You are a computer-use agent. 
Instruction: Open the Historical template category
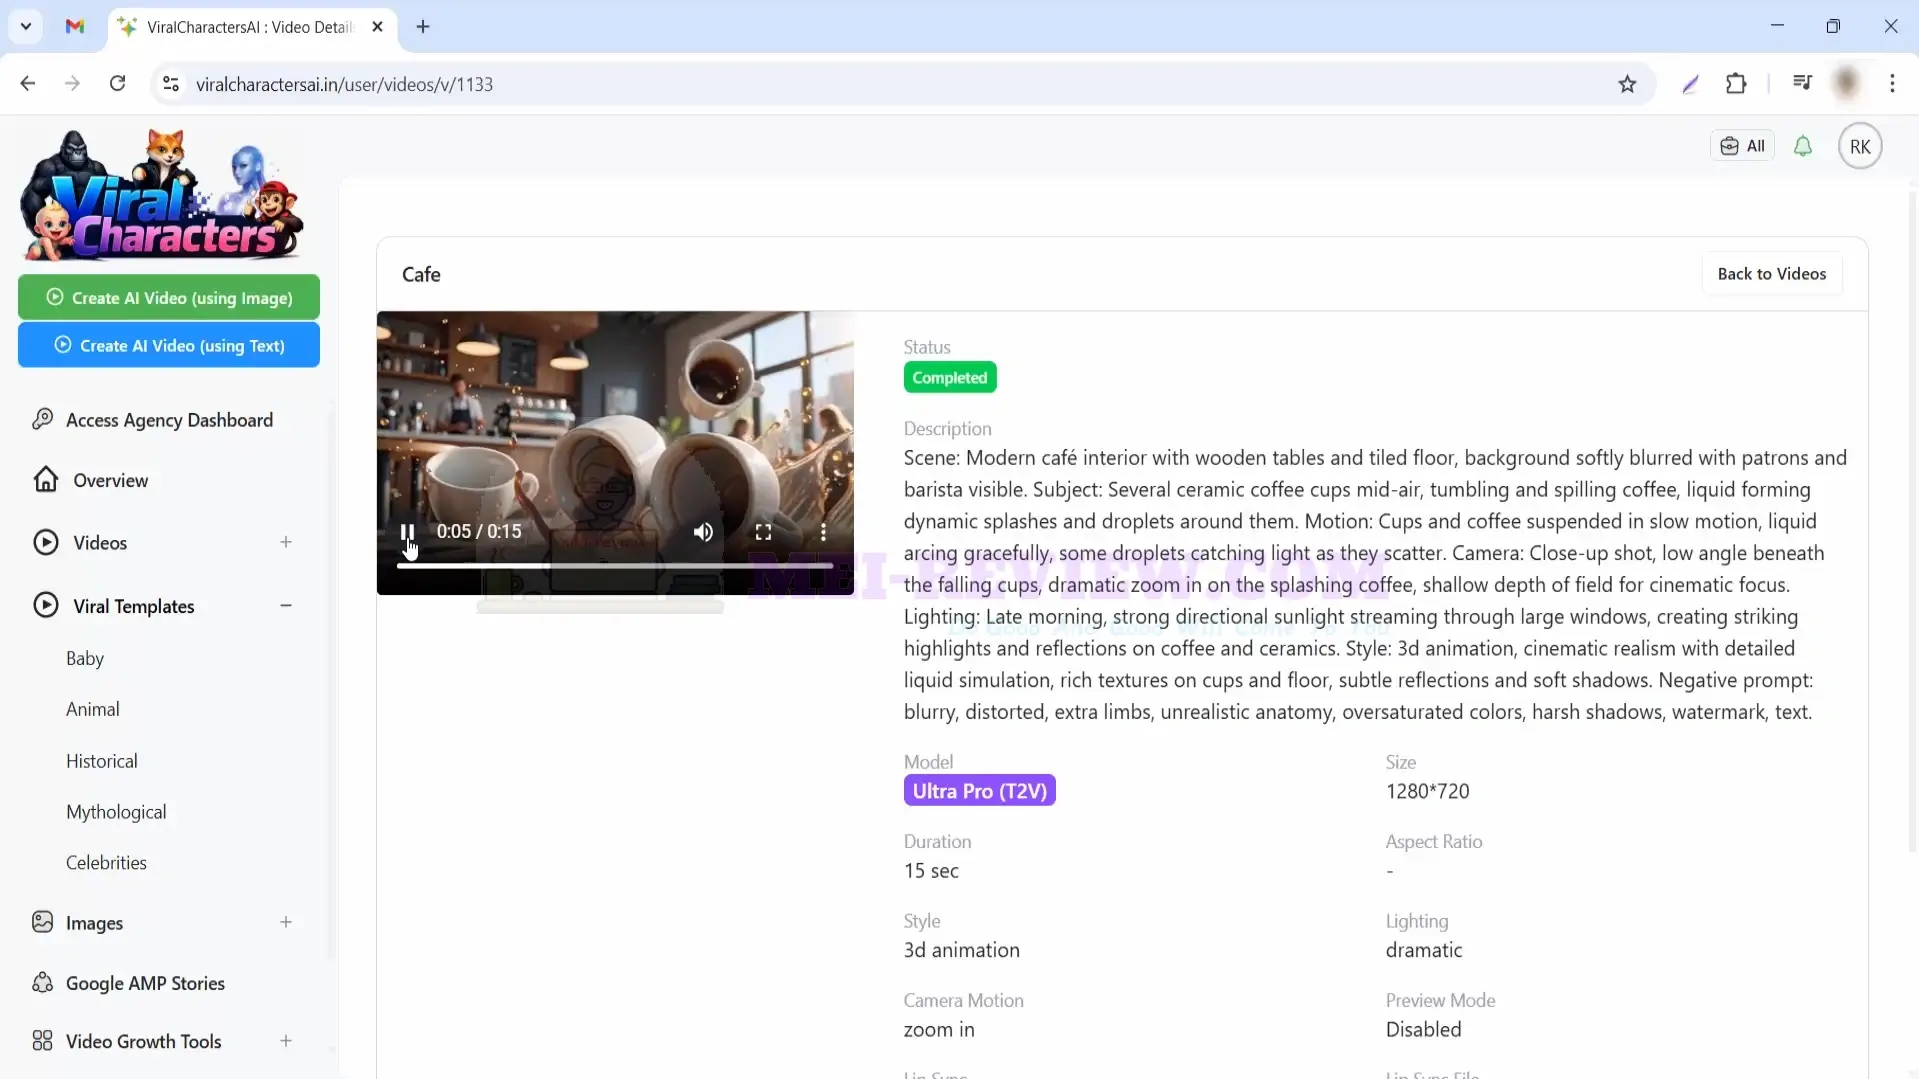click(x=102, y=761)
